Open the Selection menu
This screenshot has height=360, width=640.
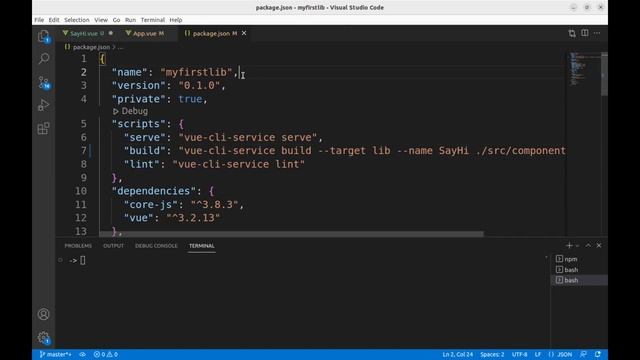click(x=77, y=20)
